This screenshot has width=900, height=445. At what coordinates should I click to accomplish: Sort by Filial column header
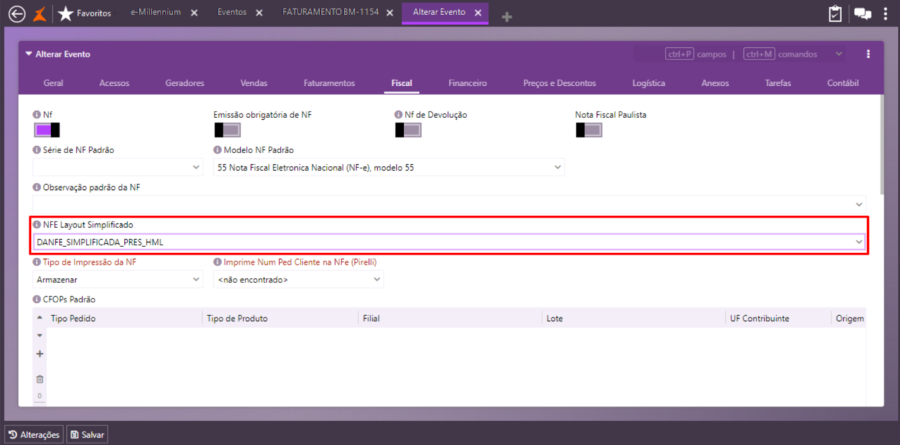pos(371,318)
